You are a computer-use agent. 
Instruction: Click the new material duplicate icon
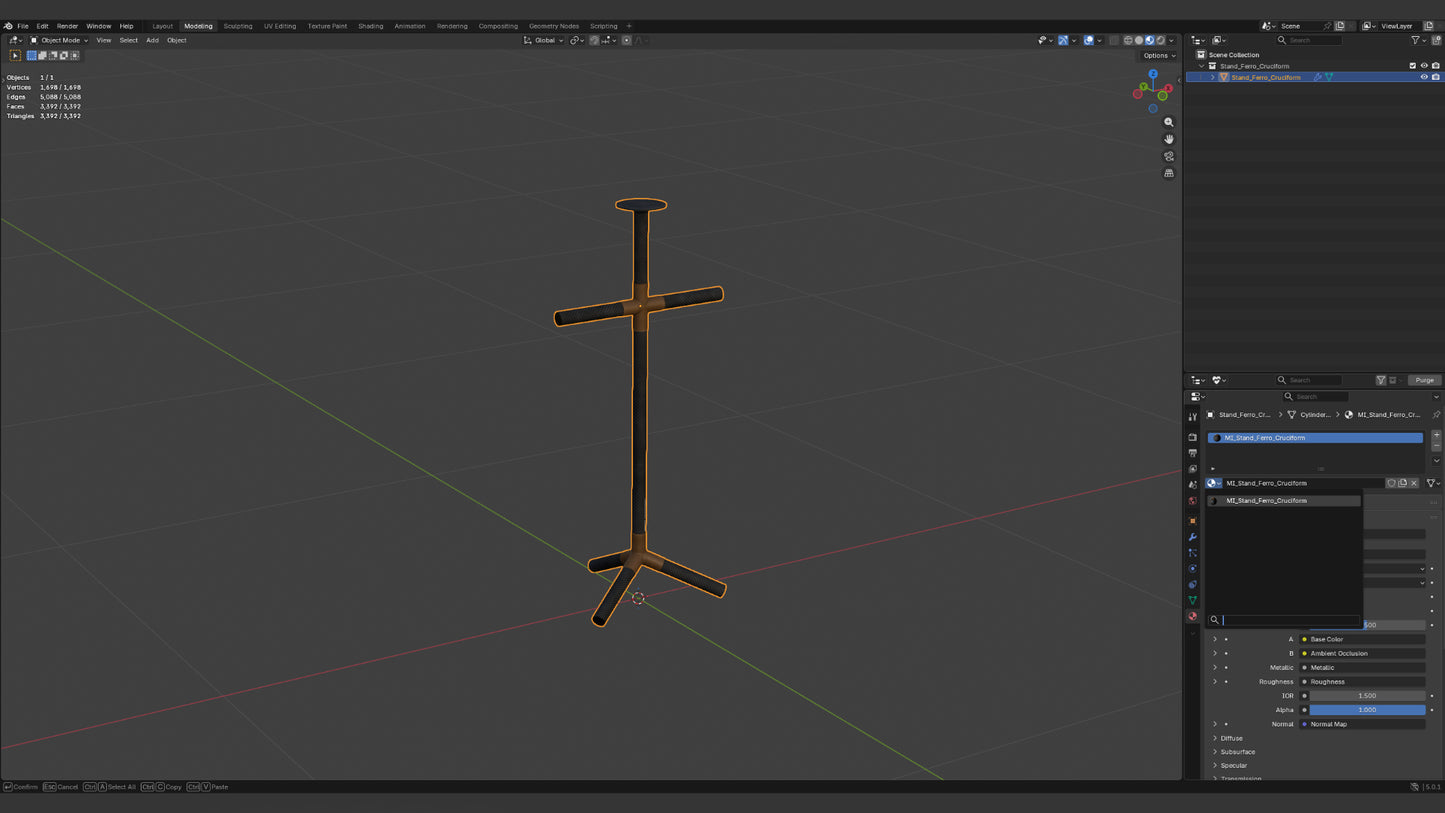click(x=1402, y=483)
